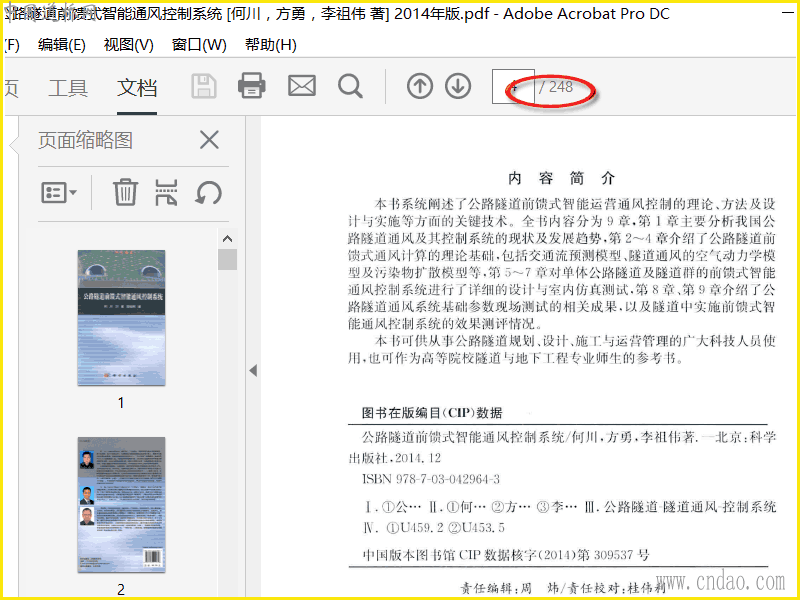Open the search magnifier tool
Image resolution: width=800 pixels, height=600 pixels.
[350, 86]
